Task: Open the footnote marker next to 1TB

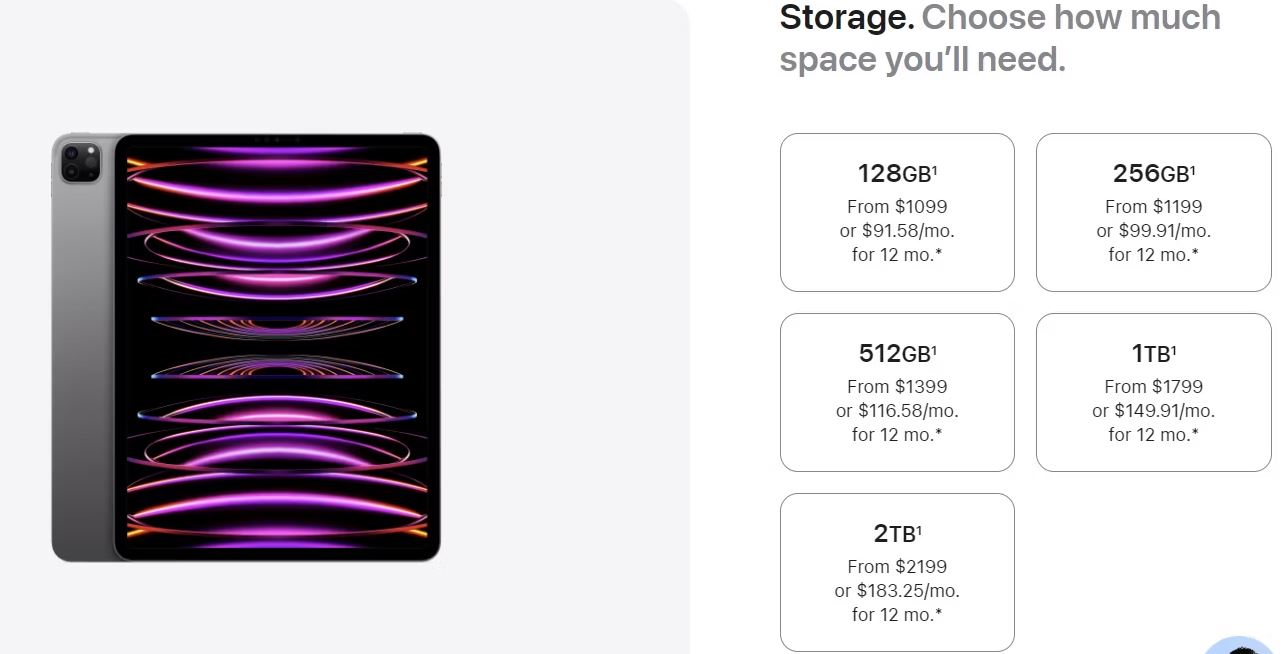Action: point(1173,349)
